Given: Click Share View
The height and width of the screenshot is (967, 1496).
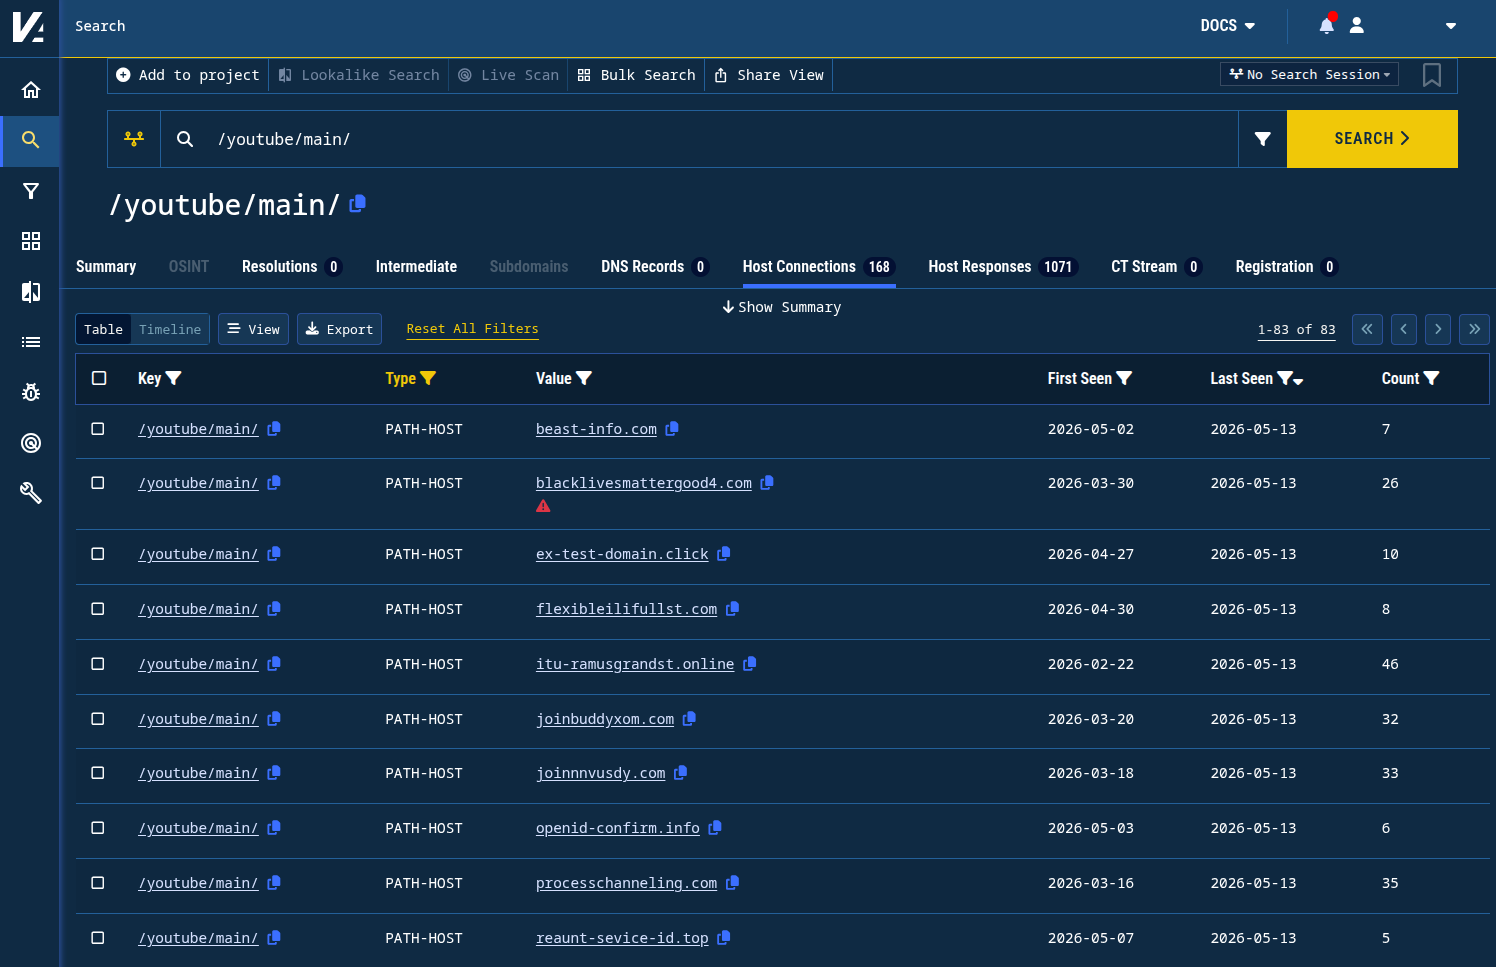Looking at the screenshot, I should (769, 75).
